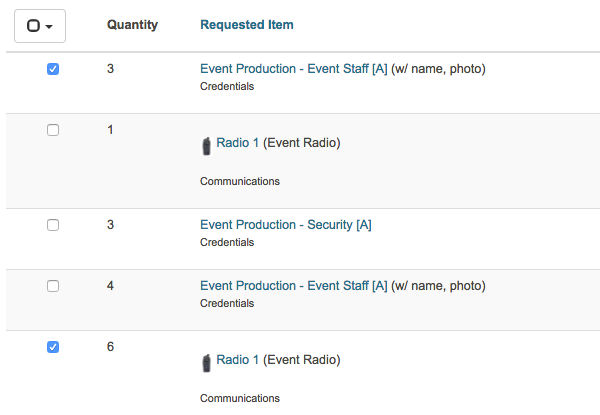Open the Event Staff [A] link in the quantity 3 row
Image resolution: width=600 pixels, height=415 pixels.
pos(293,69)
